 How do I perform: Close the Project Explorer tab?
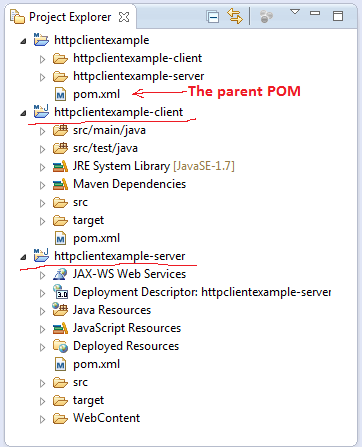(x=124, y=17)
